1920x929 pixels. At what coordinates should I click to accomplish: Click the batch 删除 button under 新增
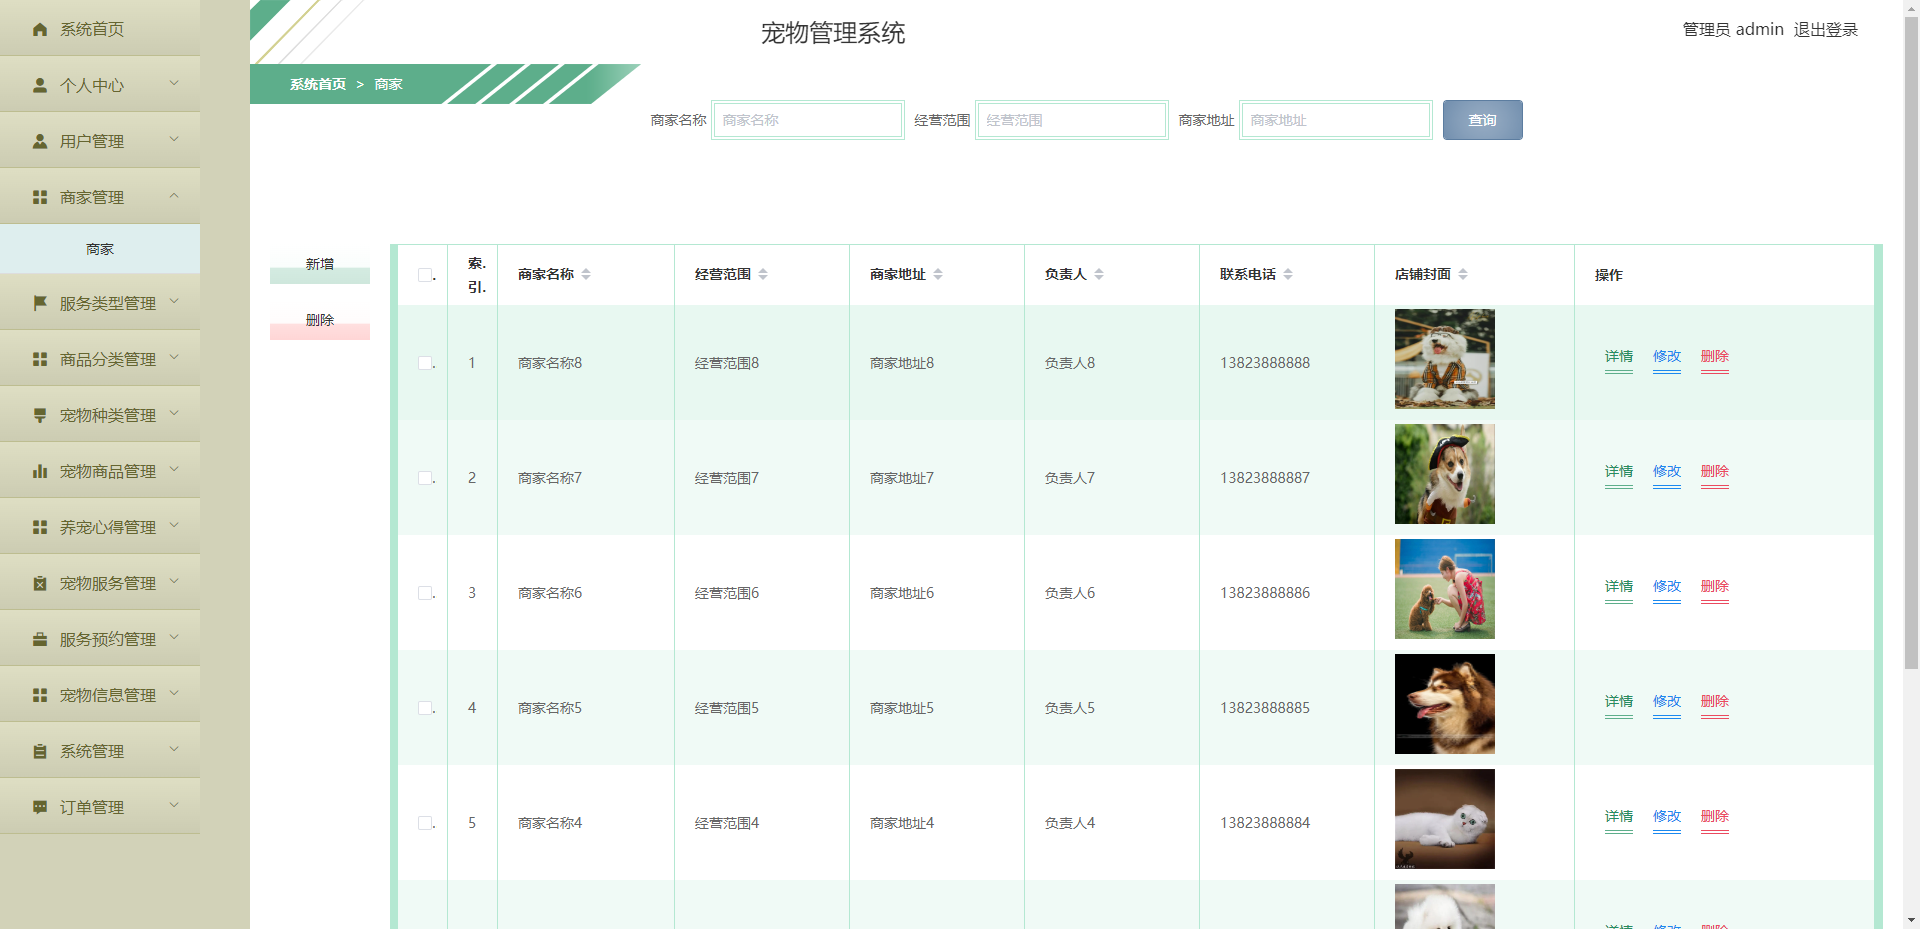pyautogui.click(x=320, y=322)
